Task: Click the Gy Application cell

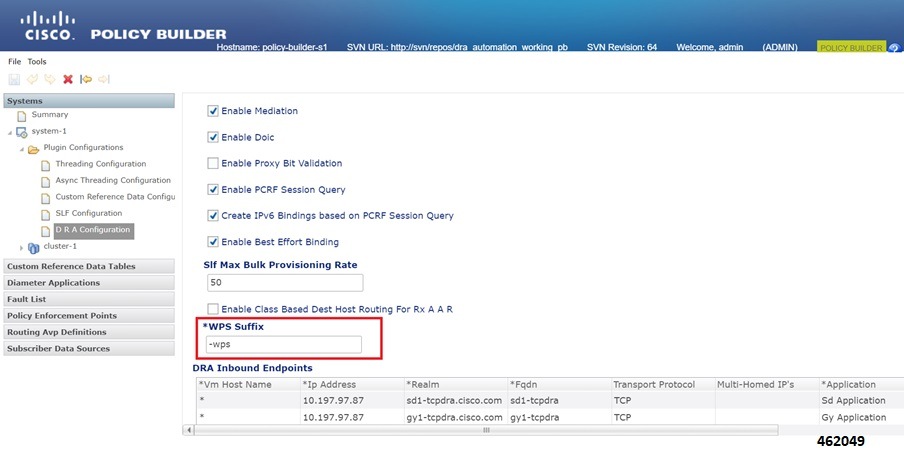Action: 853,417
